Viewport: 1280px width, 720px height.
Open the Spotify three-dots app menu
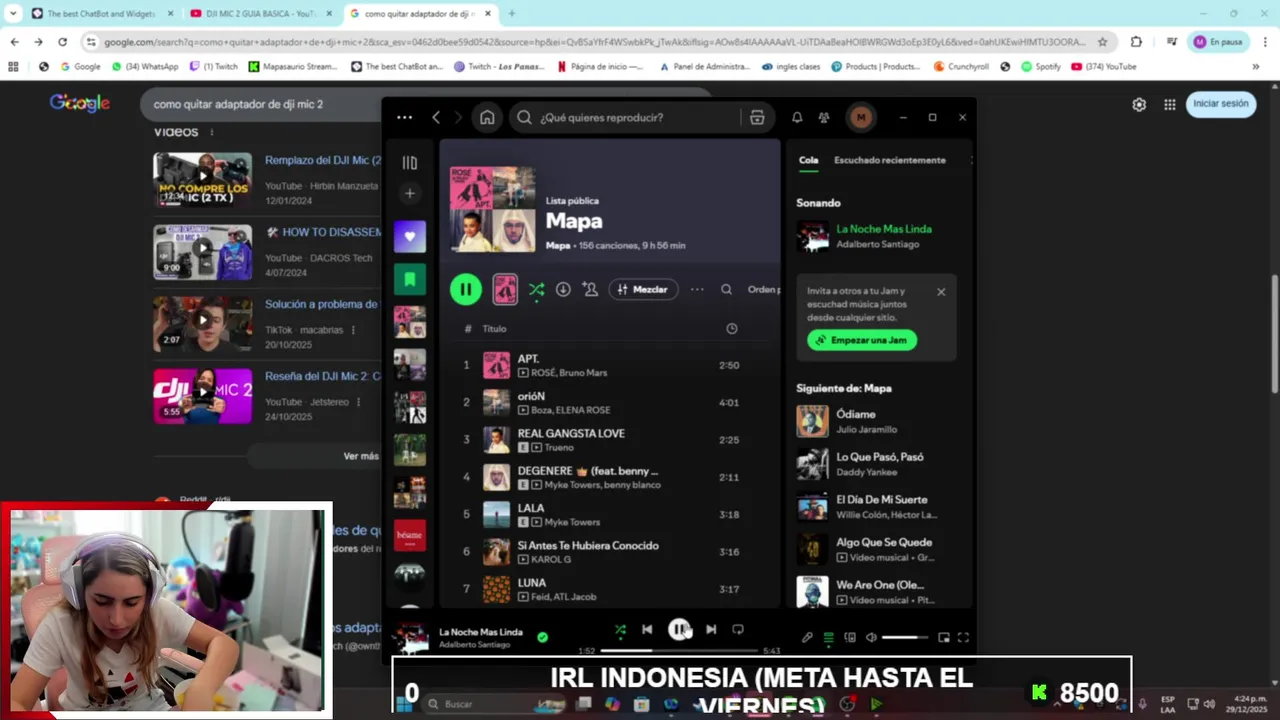[404, 117]
